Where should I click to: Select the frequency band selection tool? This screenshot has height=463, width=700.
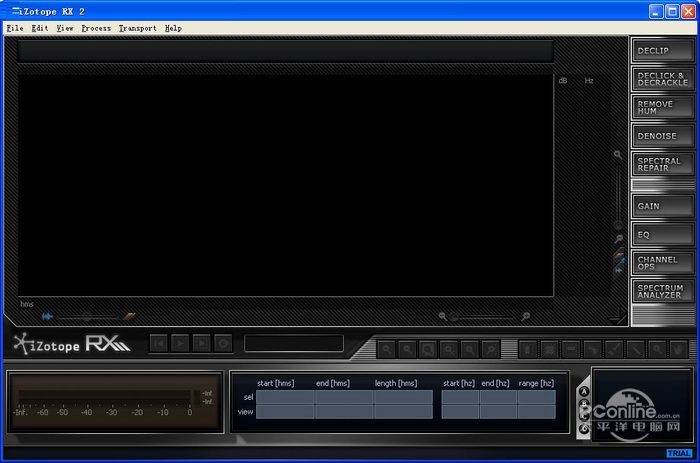click(571, 350)
